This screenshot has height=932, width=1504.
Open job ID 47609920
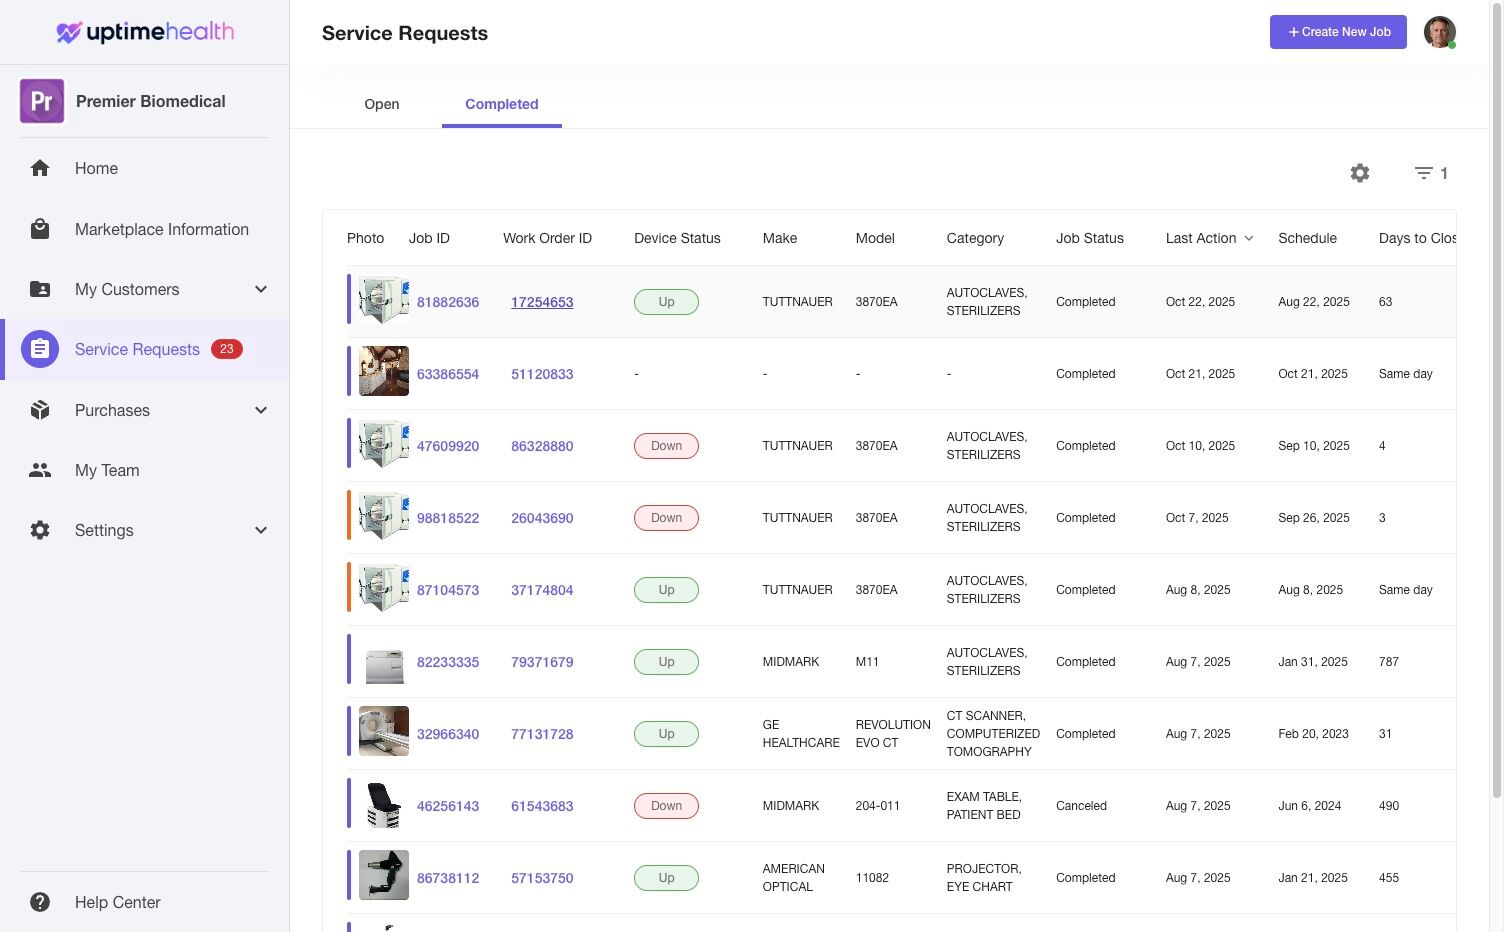(448, 446)
